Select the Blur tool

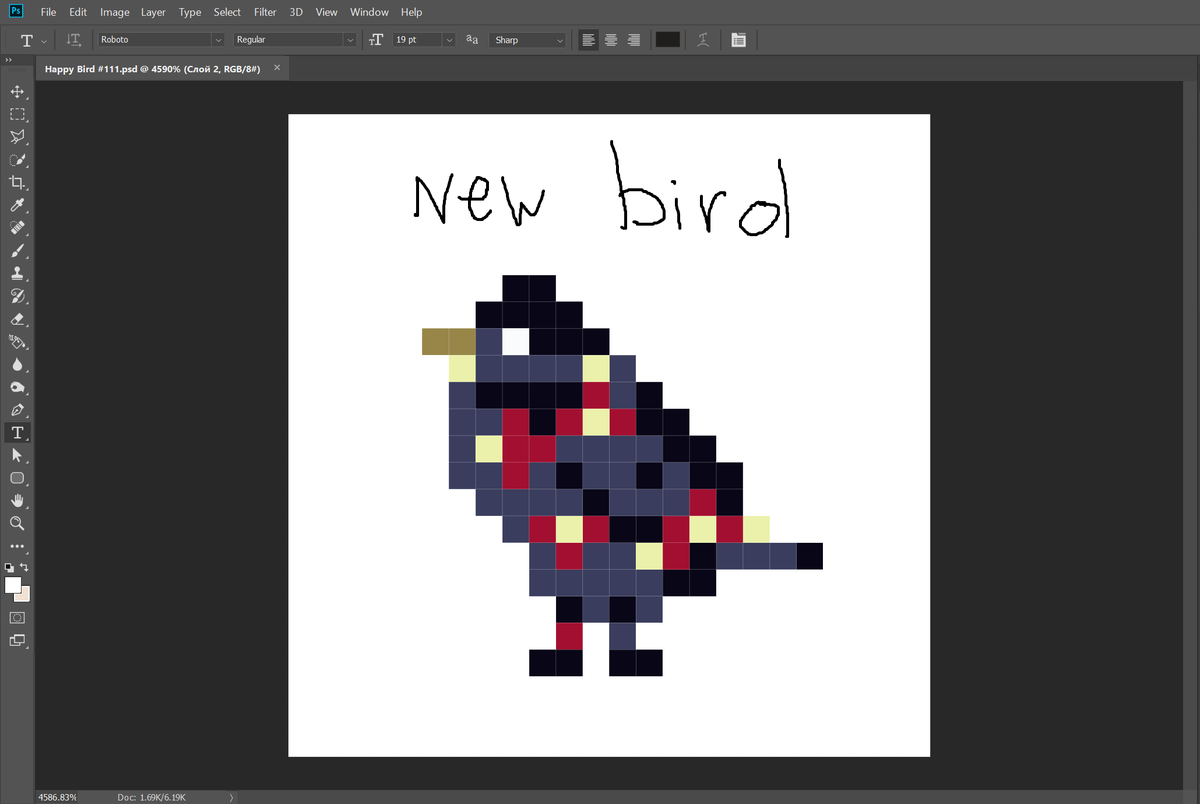tap(17, 364)
